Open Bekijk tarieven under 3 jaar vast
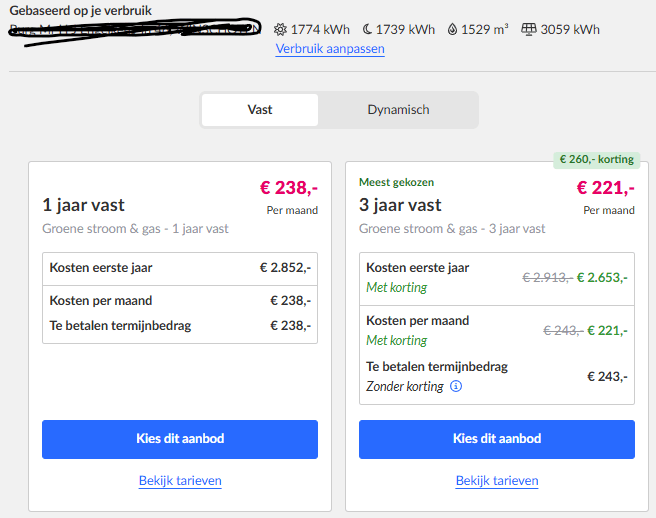Image resolution: width=656 pixels, height=518 pixels. (x=497, y=481)
